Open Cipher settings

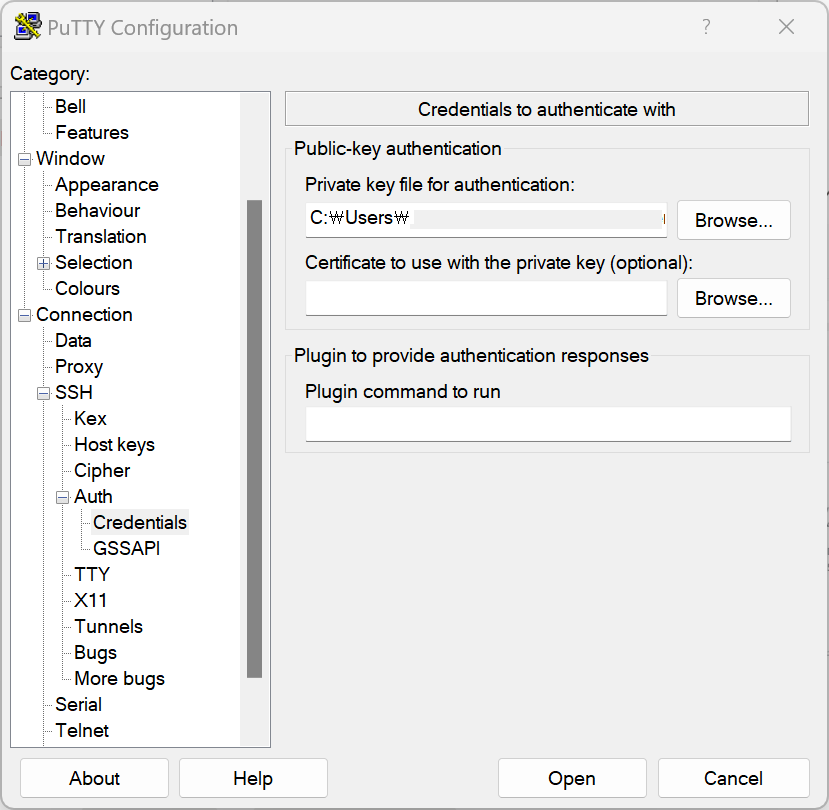coord(102,471)
